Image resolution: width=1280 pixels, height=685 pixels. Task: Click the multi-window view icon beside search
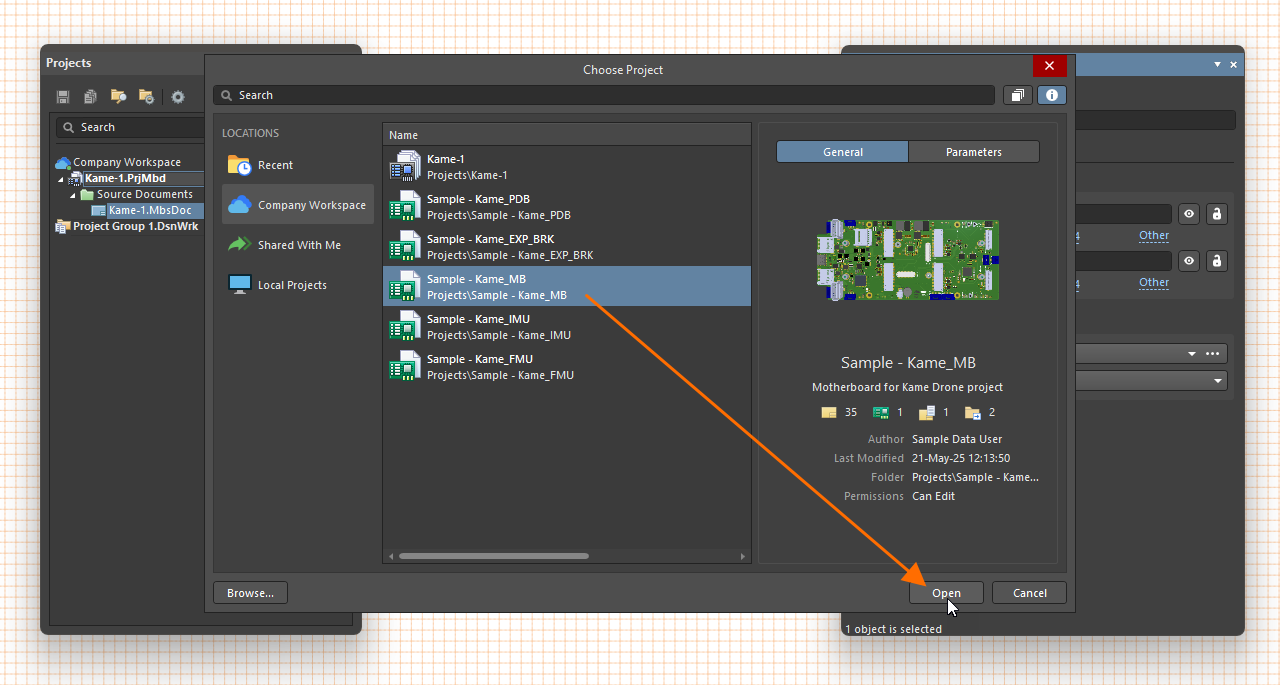point(1017,95)
